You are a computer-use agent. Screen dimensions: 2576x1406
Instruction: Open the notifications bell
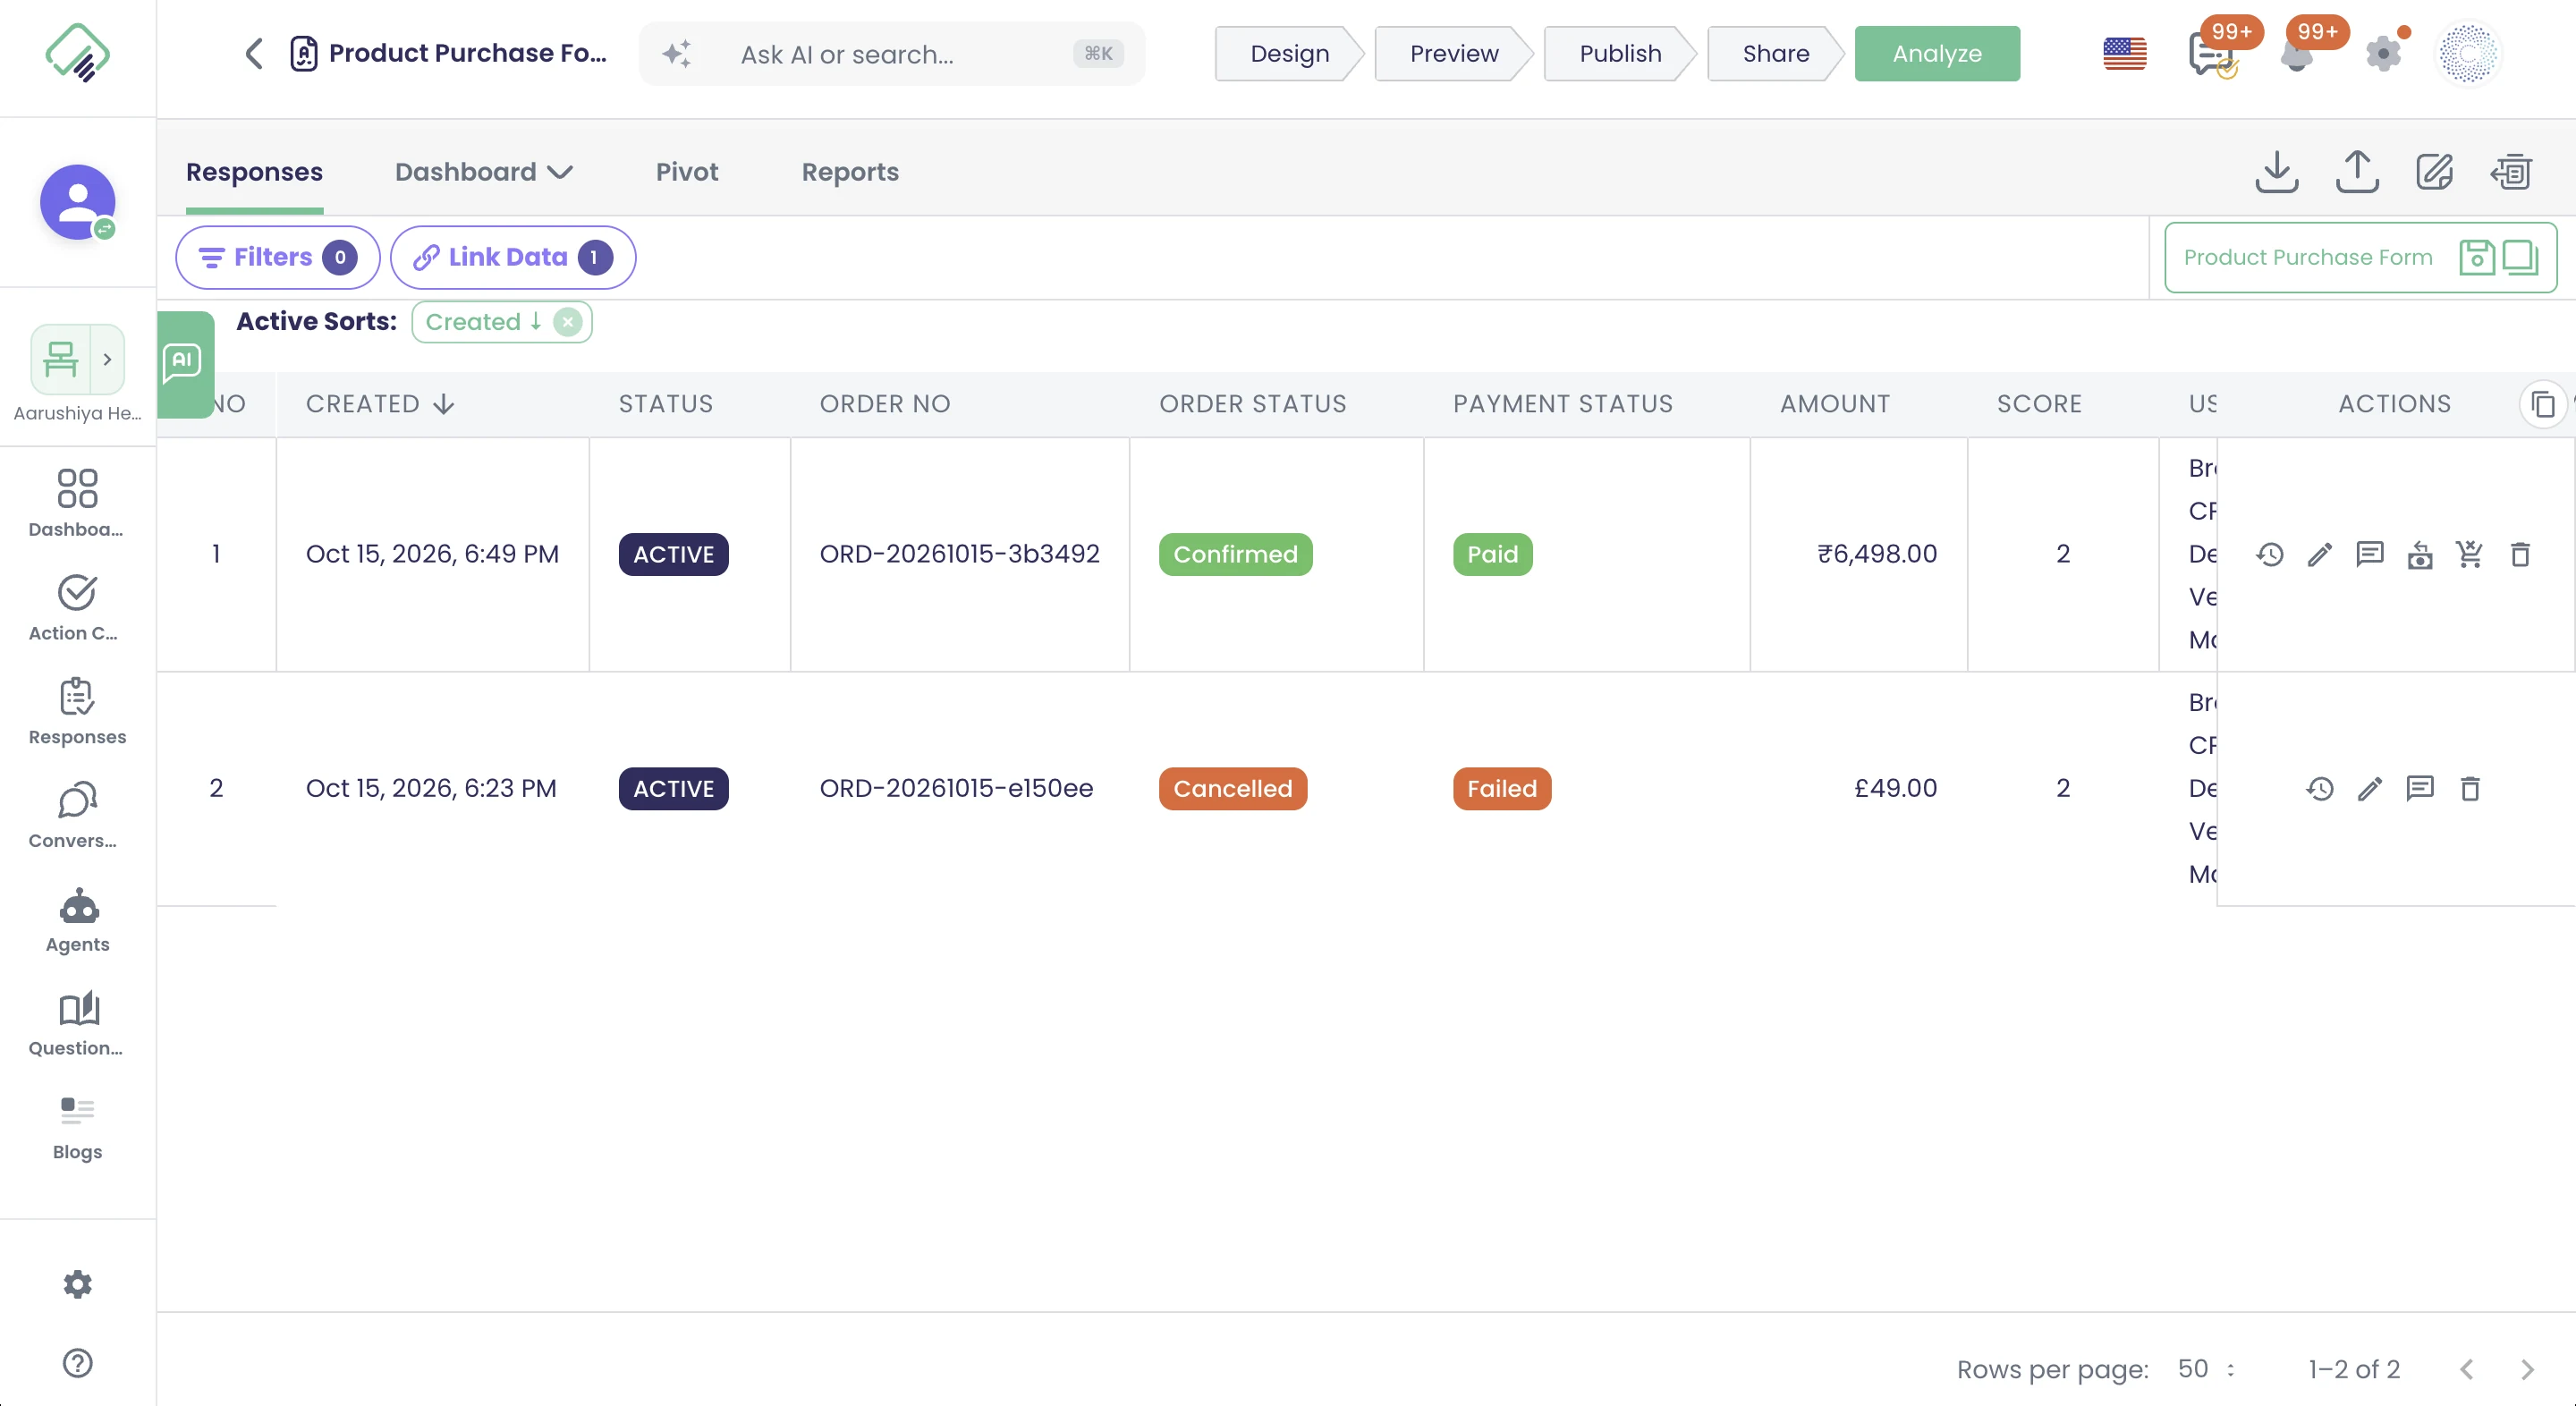pyautogui.click(x=2297, y=54)
